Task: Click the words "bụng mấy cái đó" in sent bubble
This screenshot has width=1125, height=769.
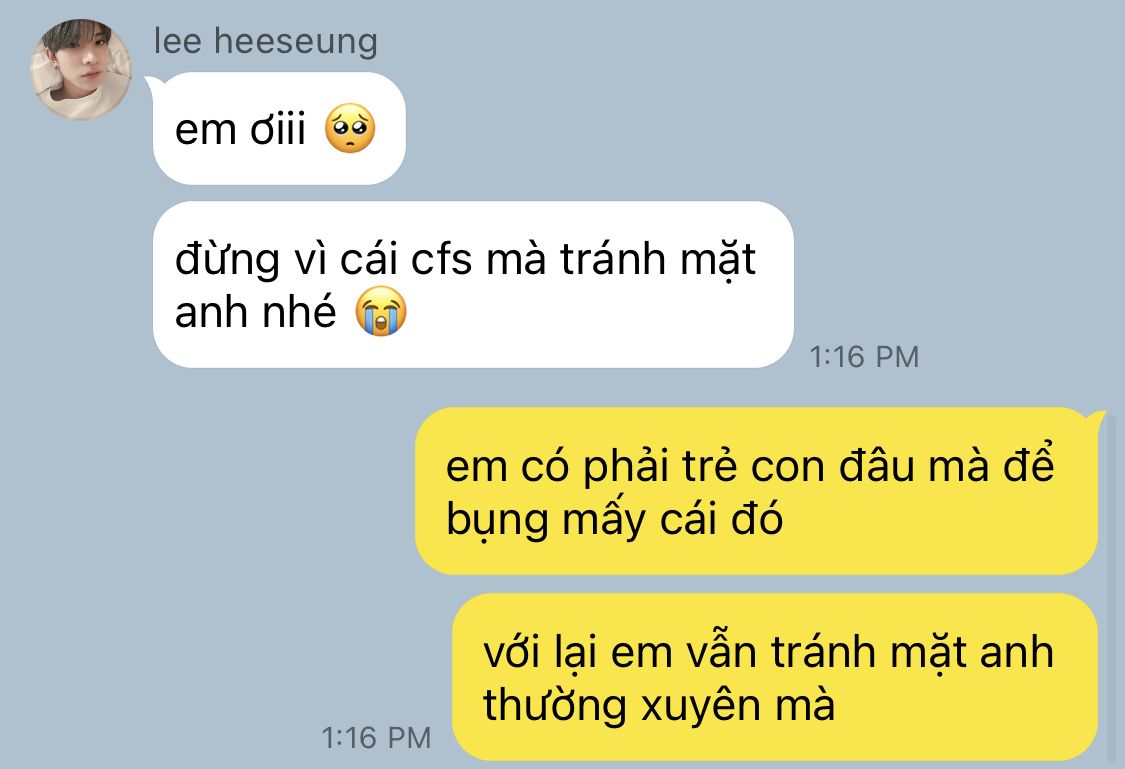Action: pyautogui.click(x=614, y=519)
